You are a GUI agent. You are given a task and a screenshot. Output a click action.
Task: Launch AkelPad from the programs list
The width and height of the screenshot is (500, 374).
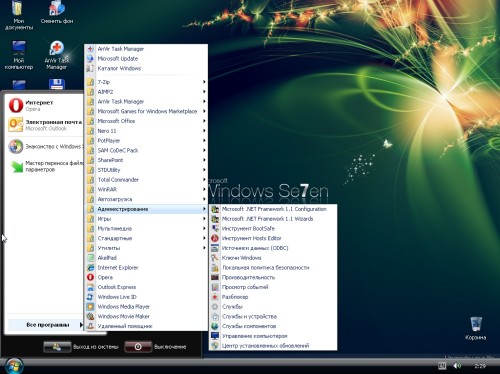[x=146, y=258]
